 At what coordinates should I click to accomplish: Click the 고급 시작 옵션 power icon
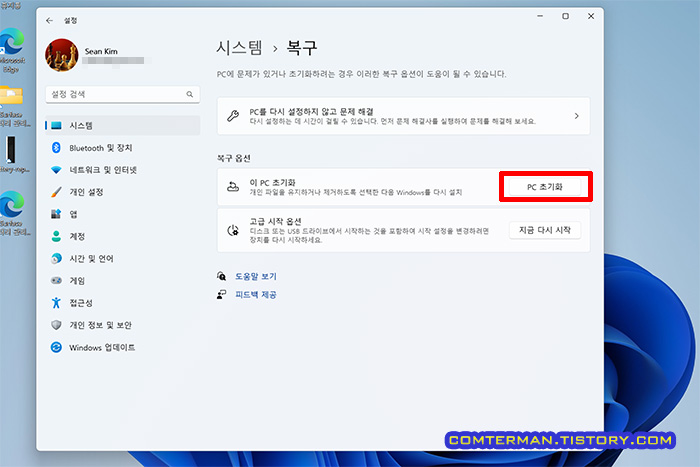point(233,230)
